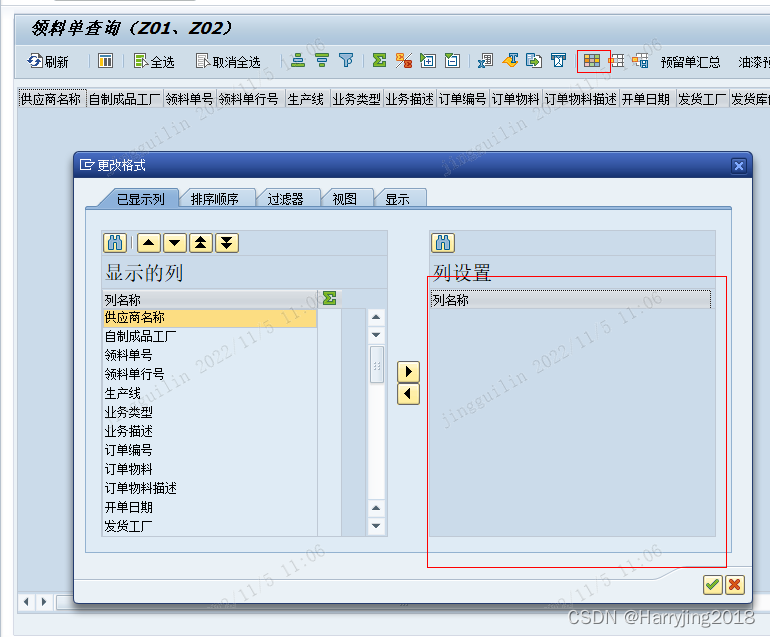Viewport: 770px width, 637px height.
Task: Click the 刷新 refresh button
Action: click(48, 61)
